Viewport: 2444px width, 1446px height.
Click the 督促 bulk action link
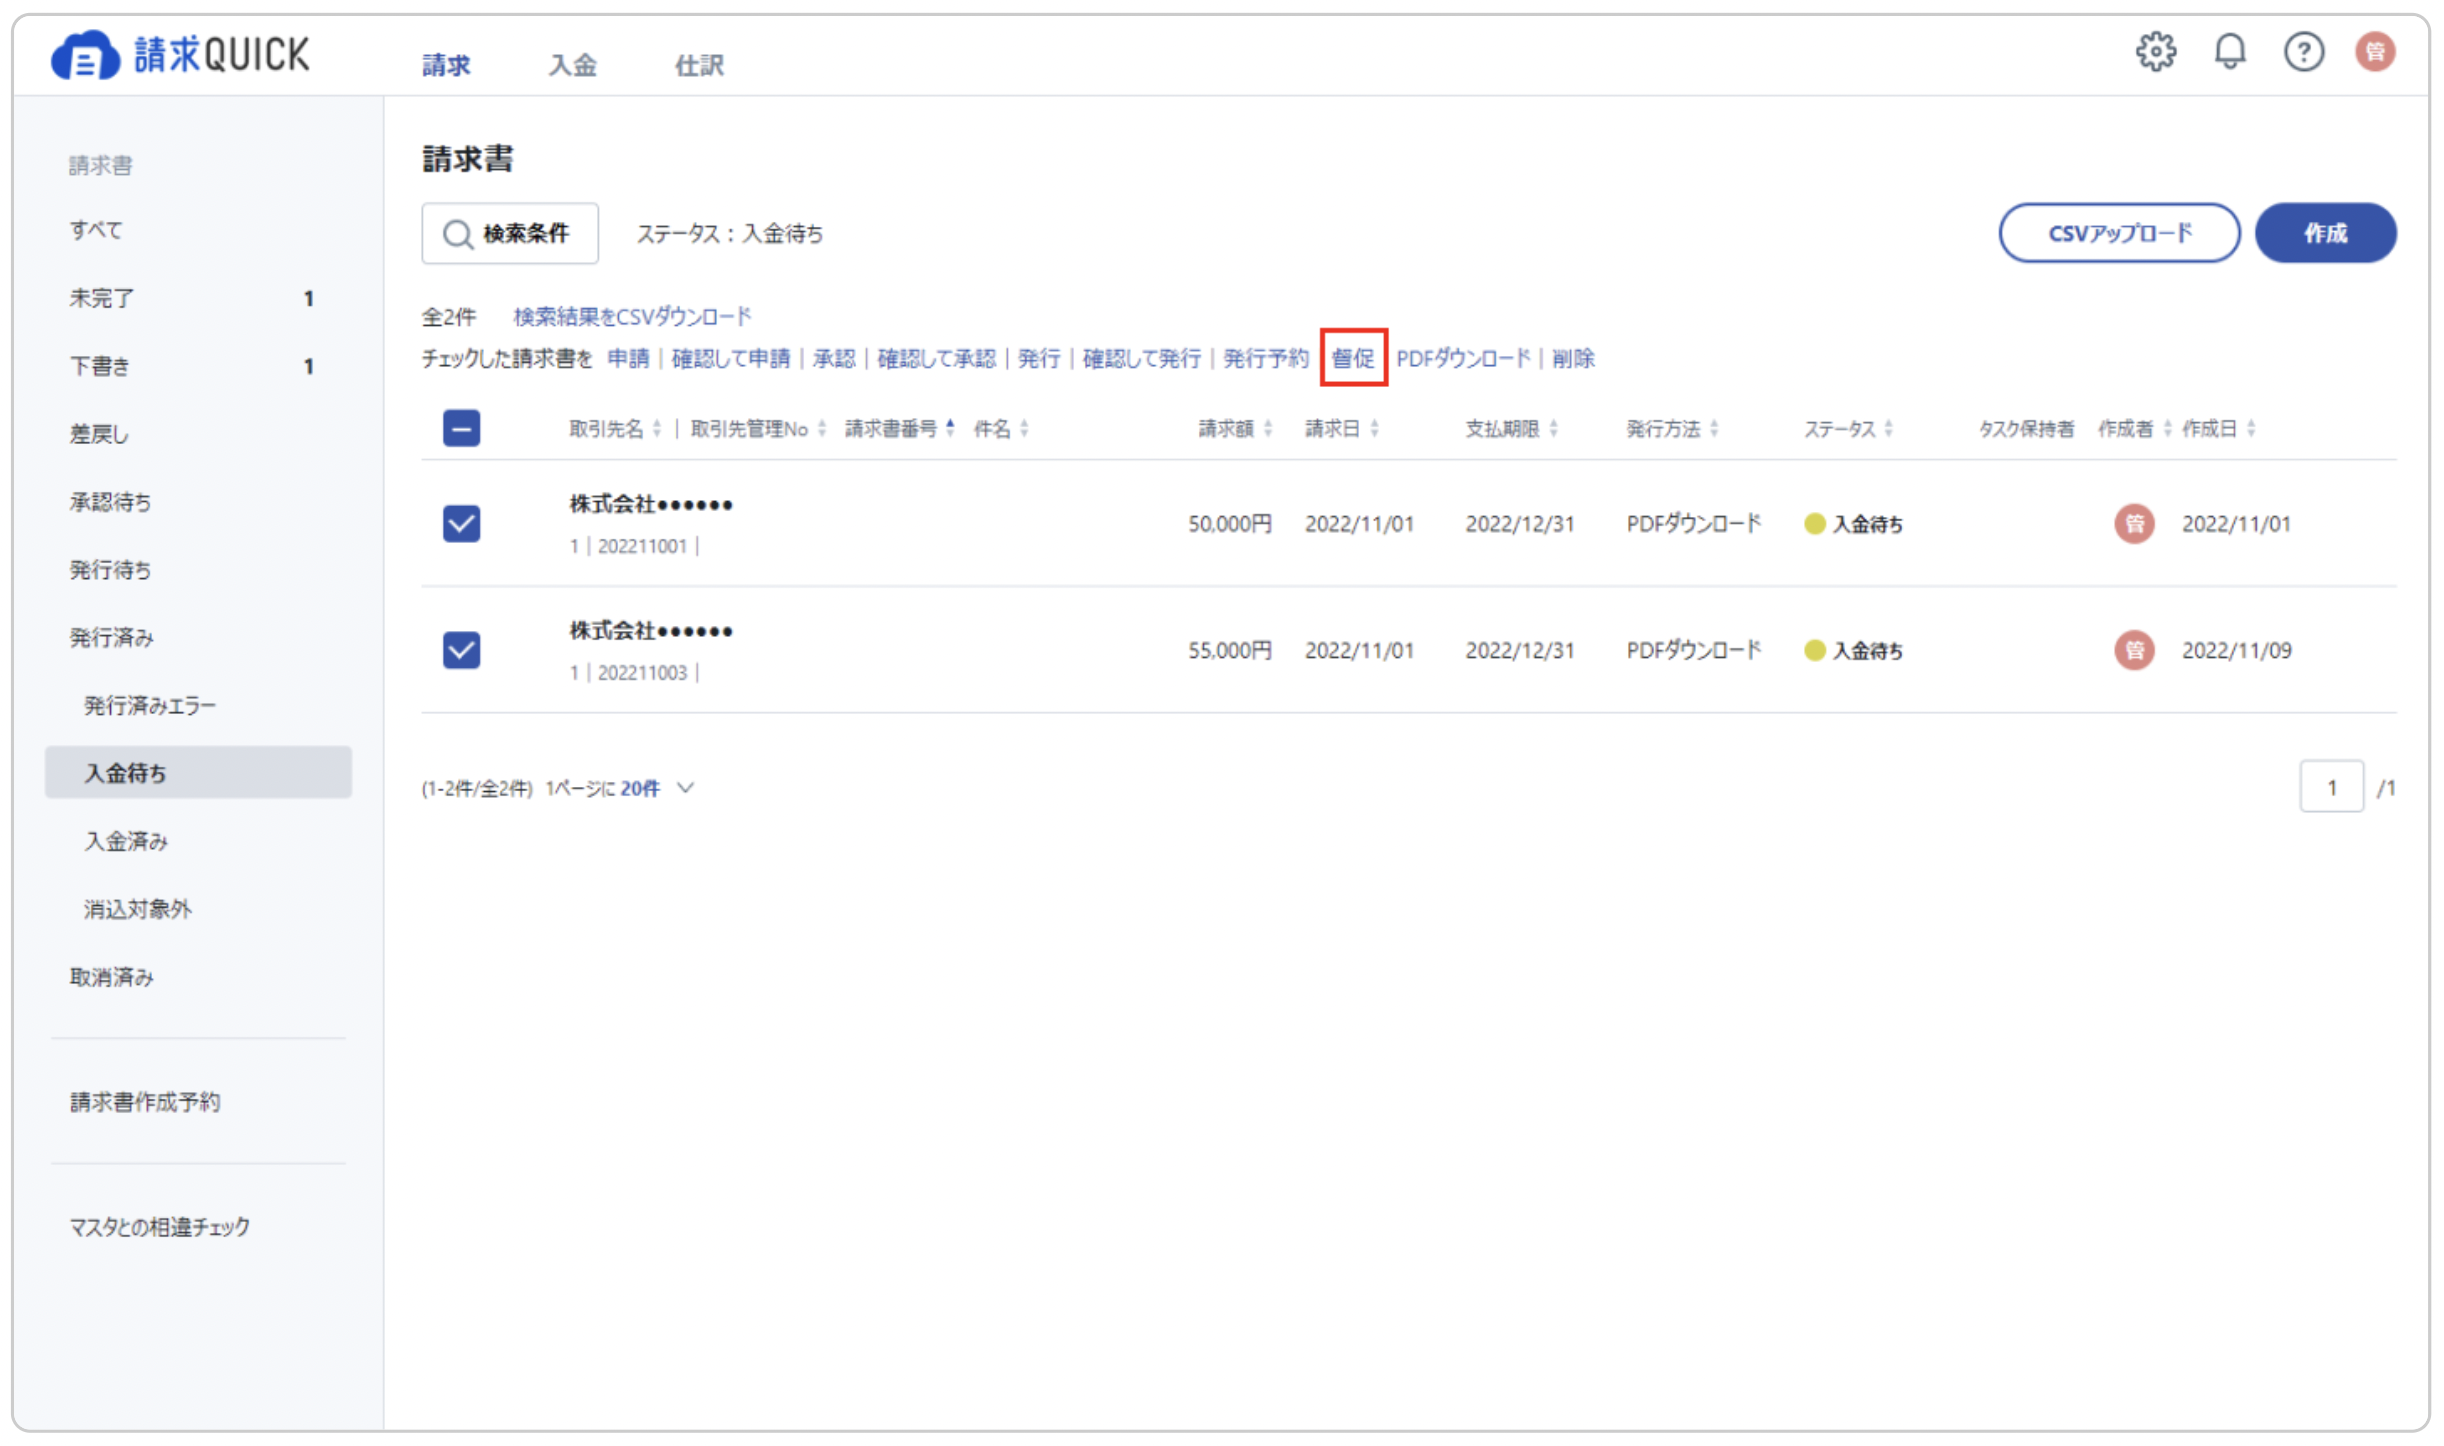1353,358
